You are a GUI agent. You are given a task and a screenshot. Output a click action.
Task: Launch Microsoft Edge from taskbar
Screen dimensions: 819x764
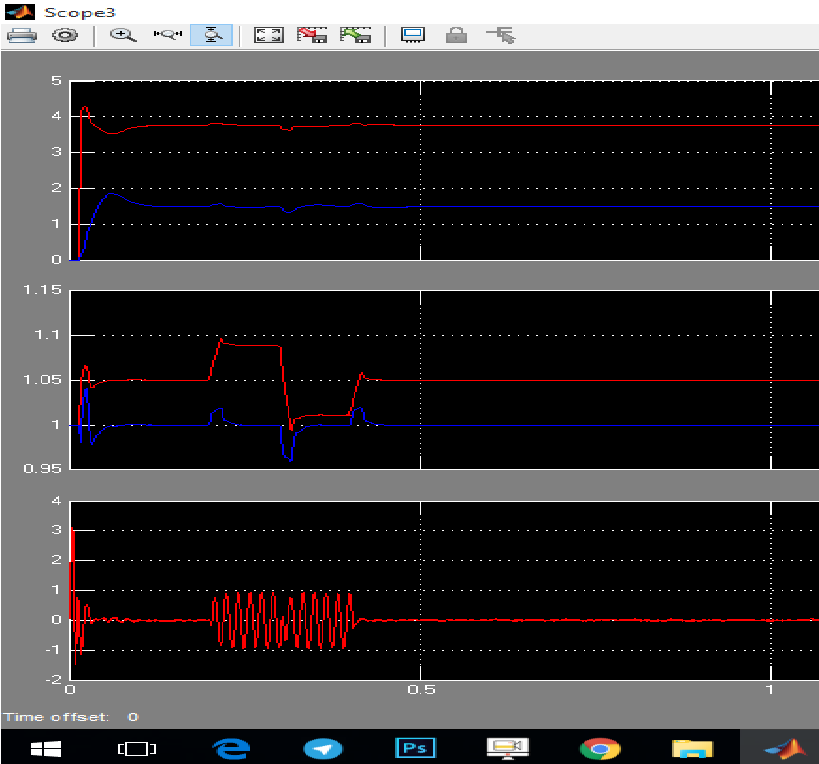(x=229, y=747)
